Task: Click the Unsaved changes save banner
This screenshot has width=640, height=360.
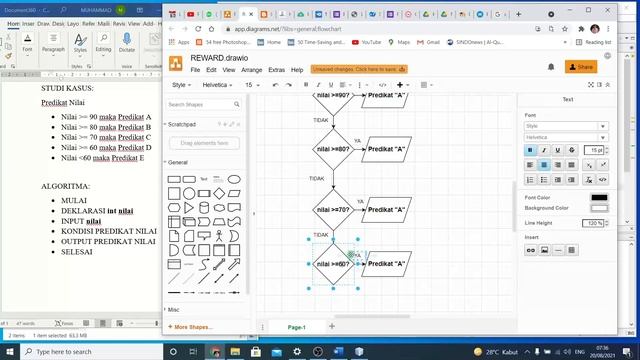Action: [x=359, y=69]
